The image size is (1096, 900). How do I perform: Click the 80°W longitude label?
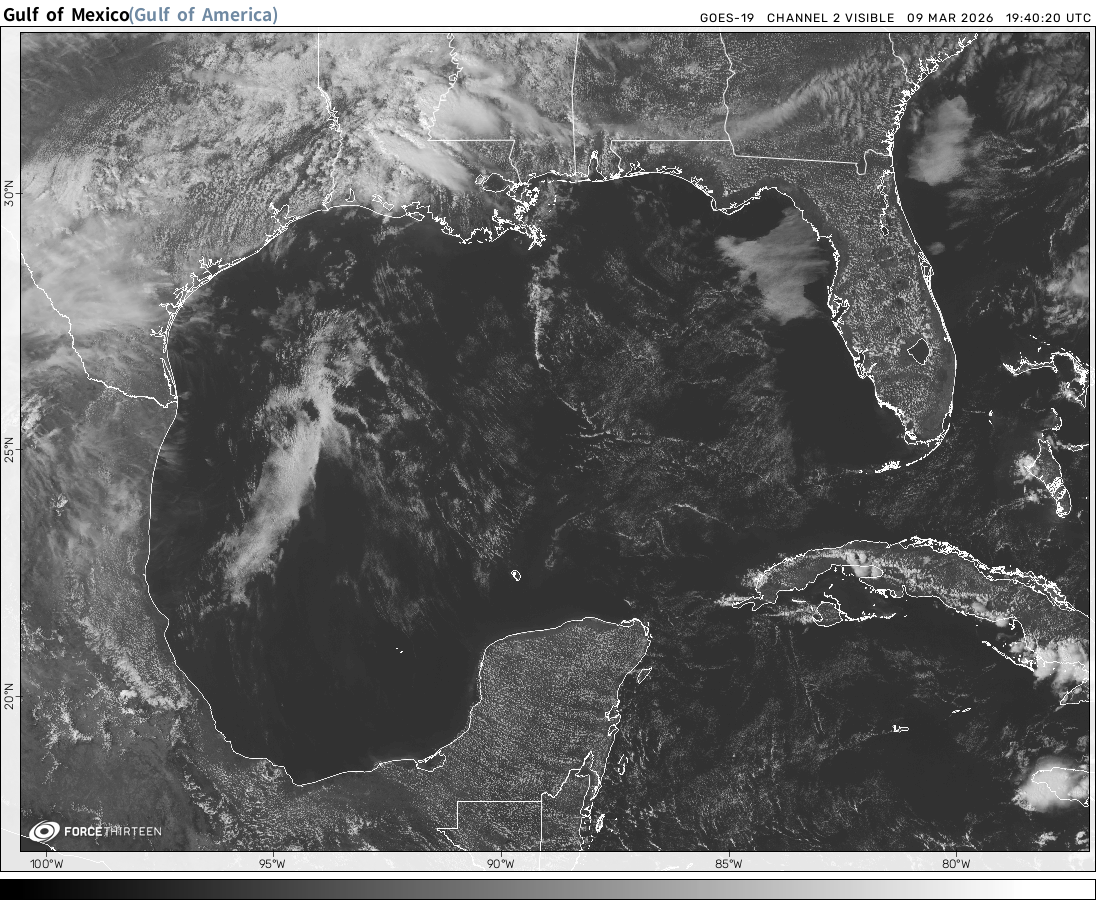click(x=956, y=864)
